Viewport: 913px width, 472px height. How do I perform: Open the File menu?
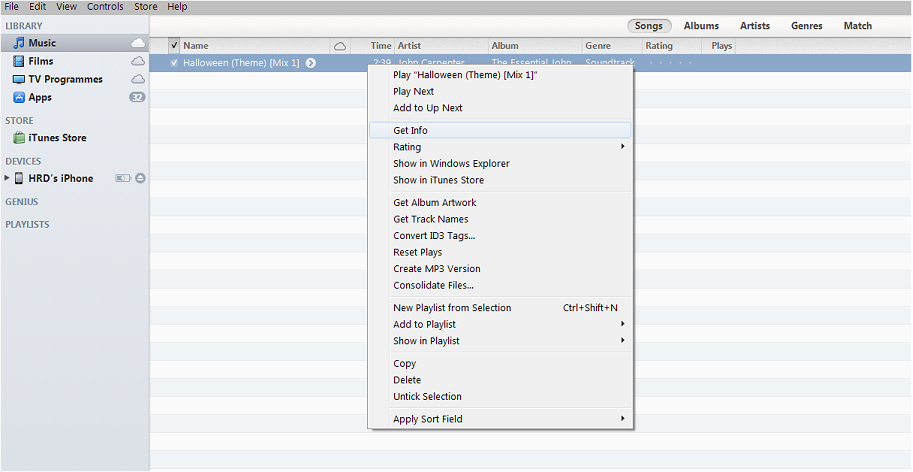click(x=12, y=7)
